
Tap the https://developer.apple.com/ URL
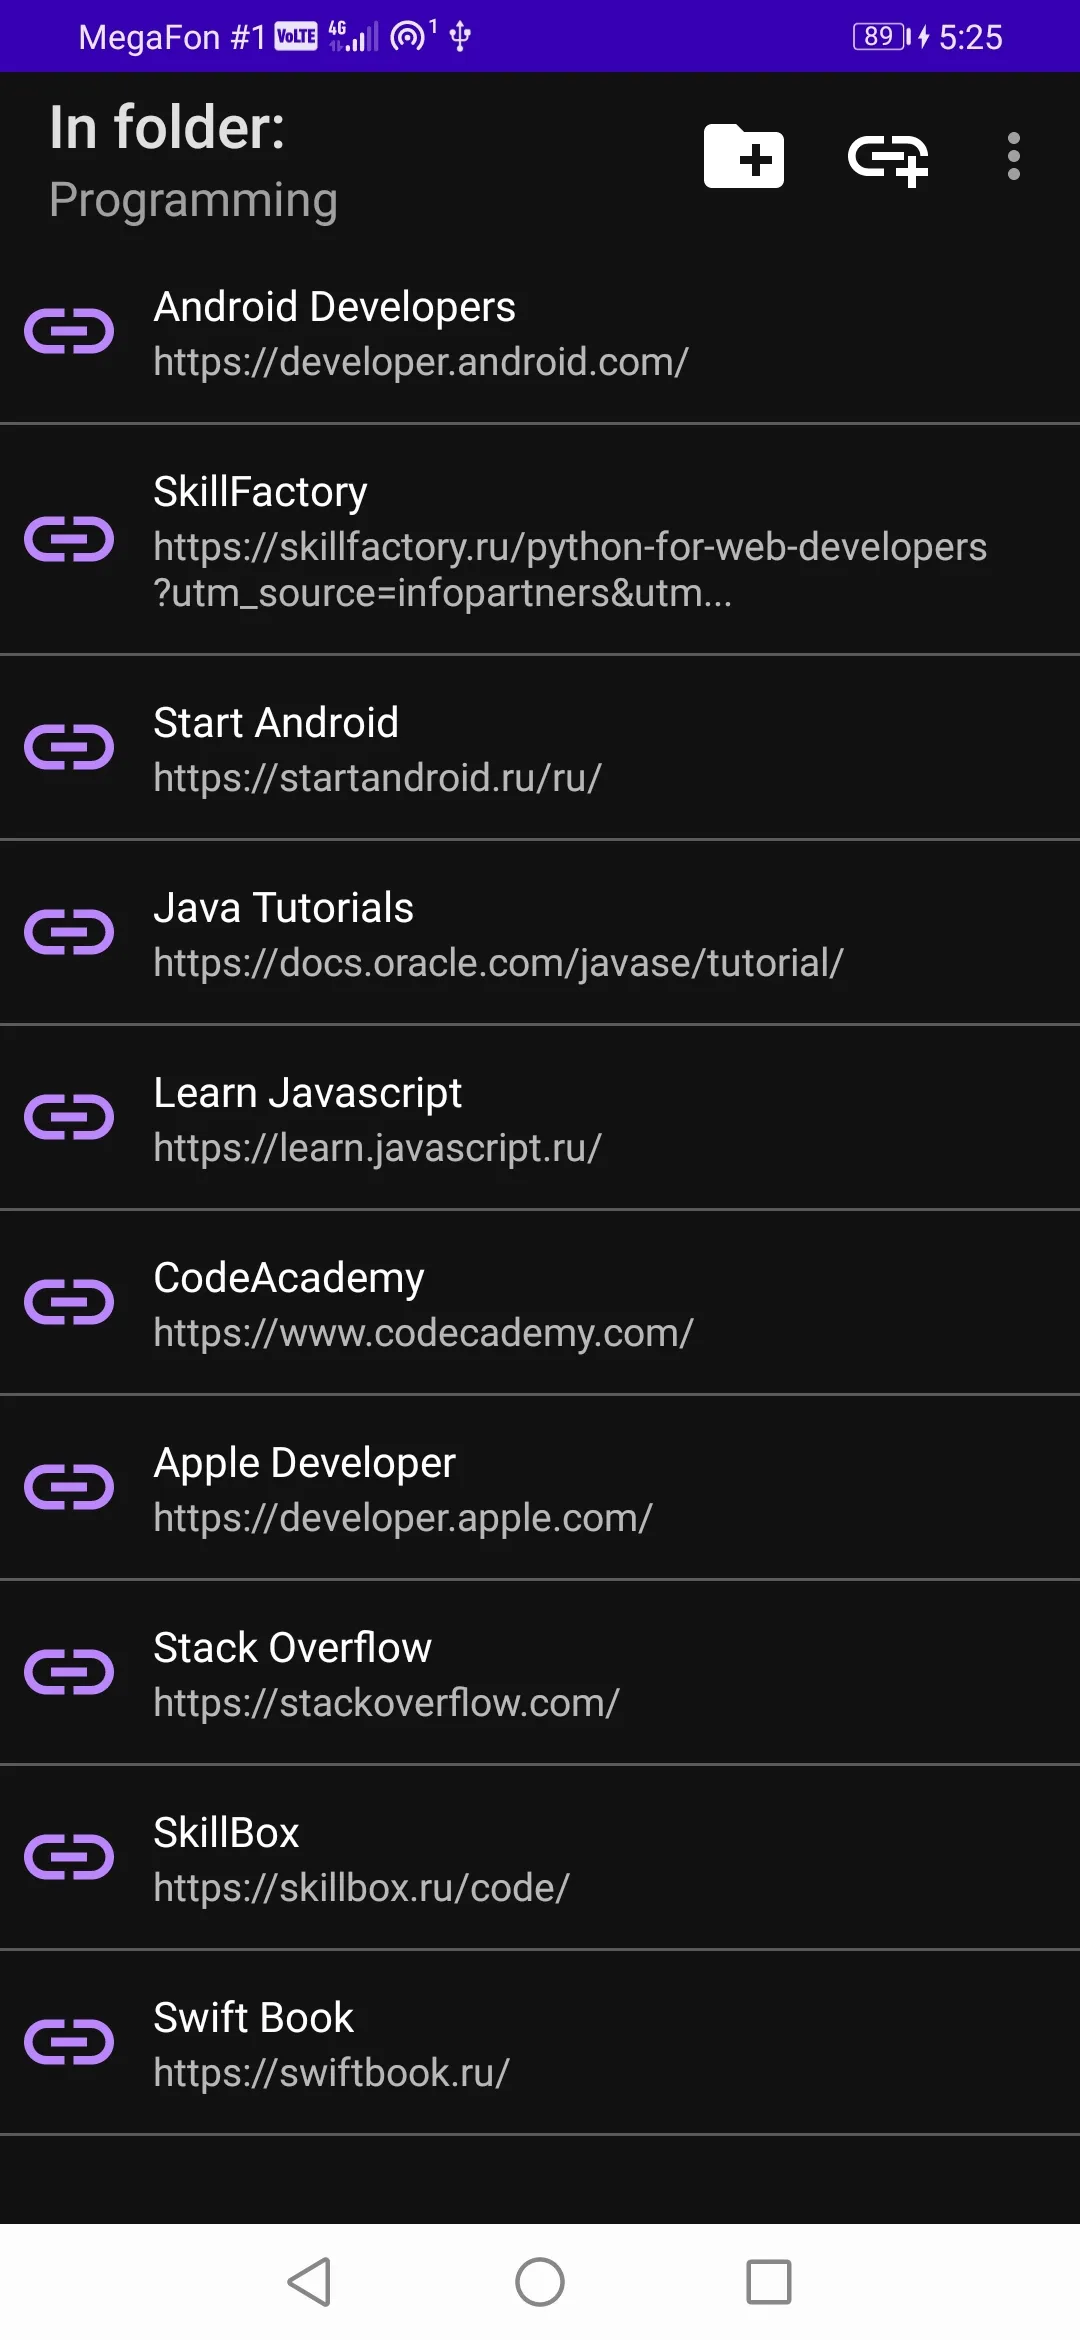(x=403, y=1518)
